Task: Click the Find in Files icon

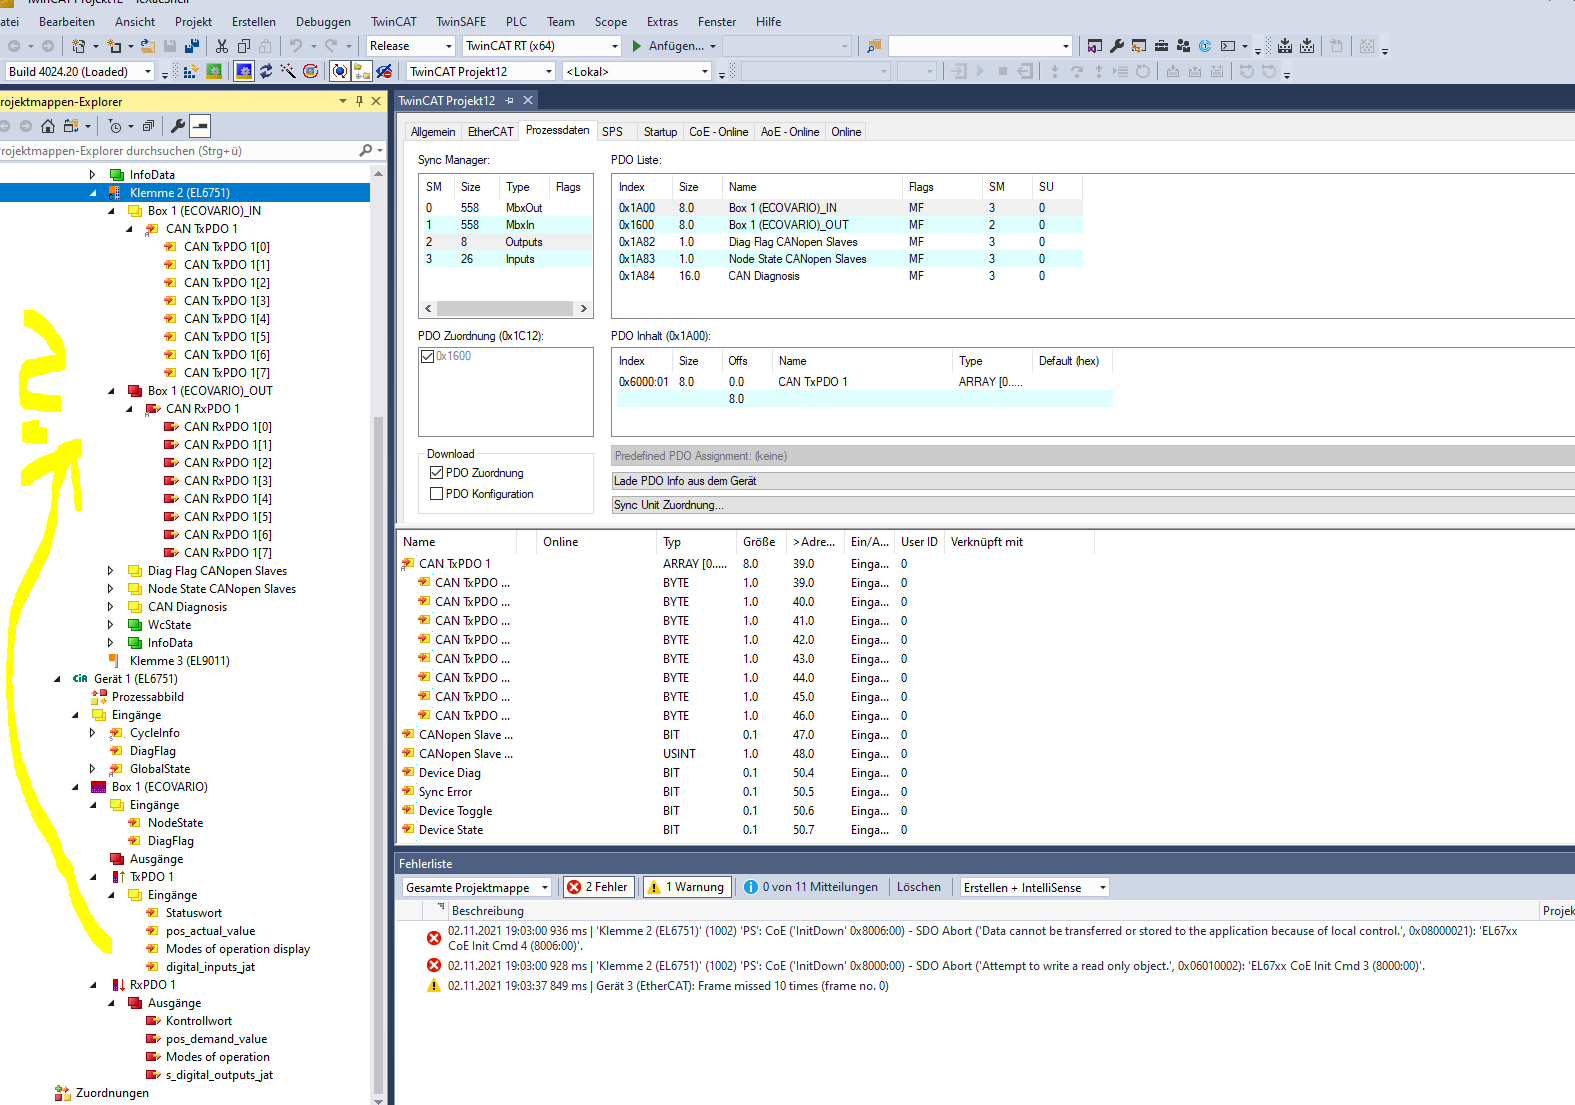Action: (x=874, y=46)
